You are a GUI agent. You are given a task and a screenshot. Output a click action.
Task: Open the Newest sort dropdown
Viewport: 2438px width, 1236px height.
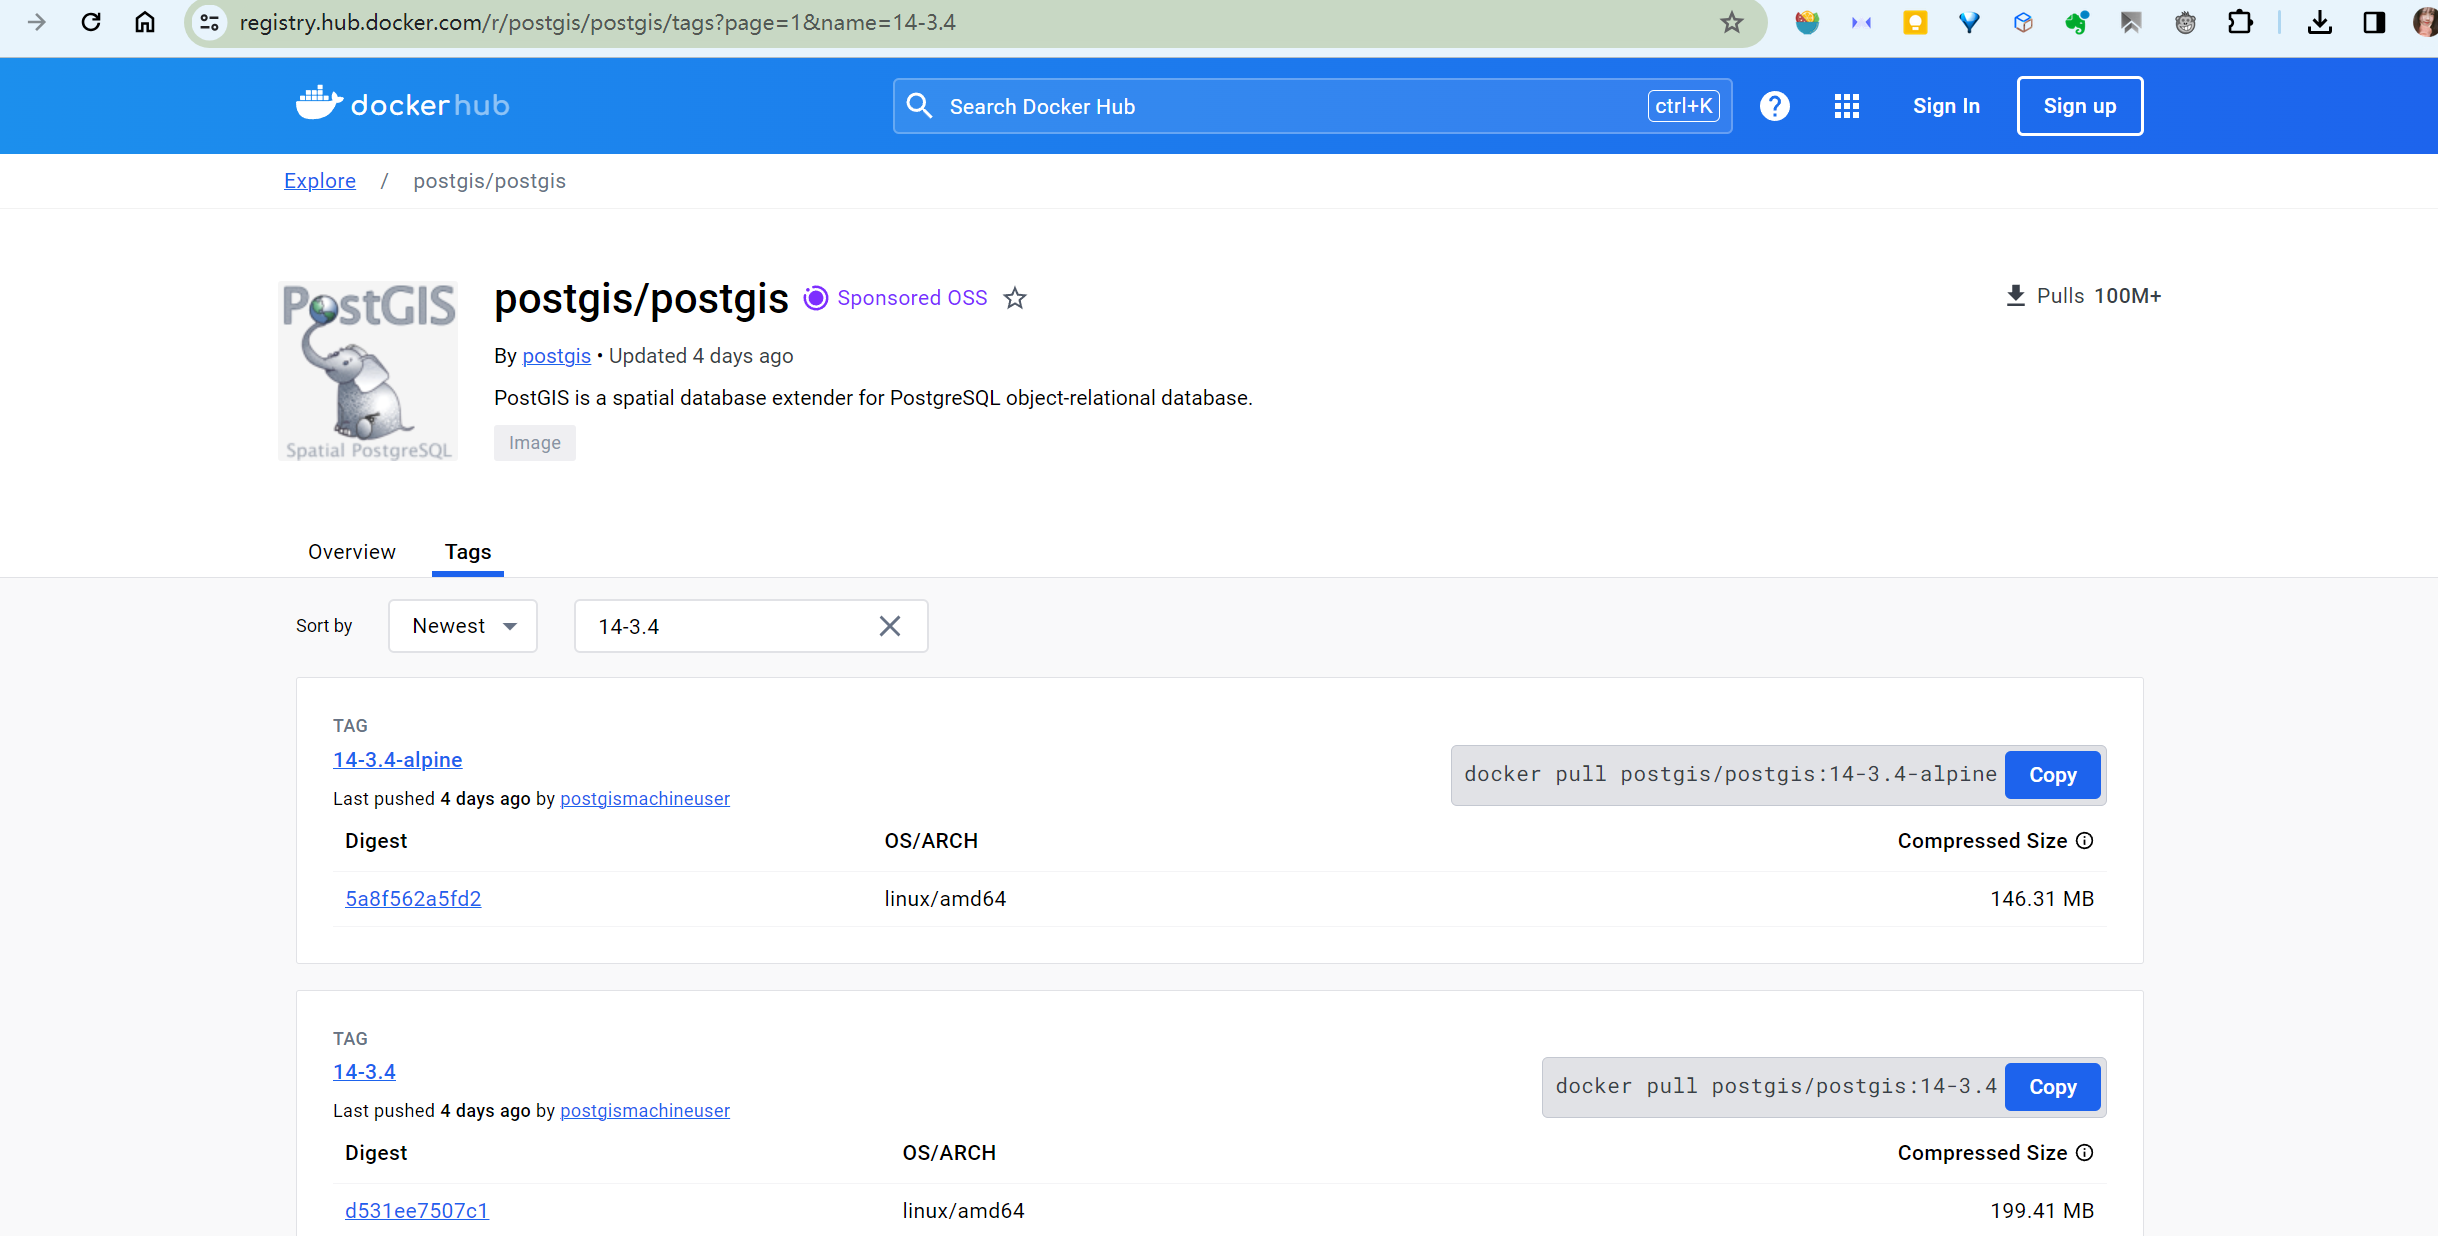tap(462, 626)
